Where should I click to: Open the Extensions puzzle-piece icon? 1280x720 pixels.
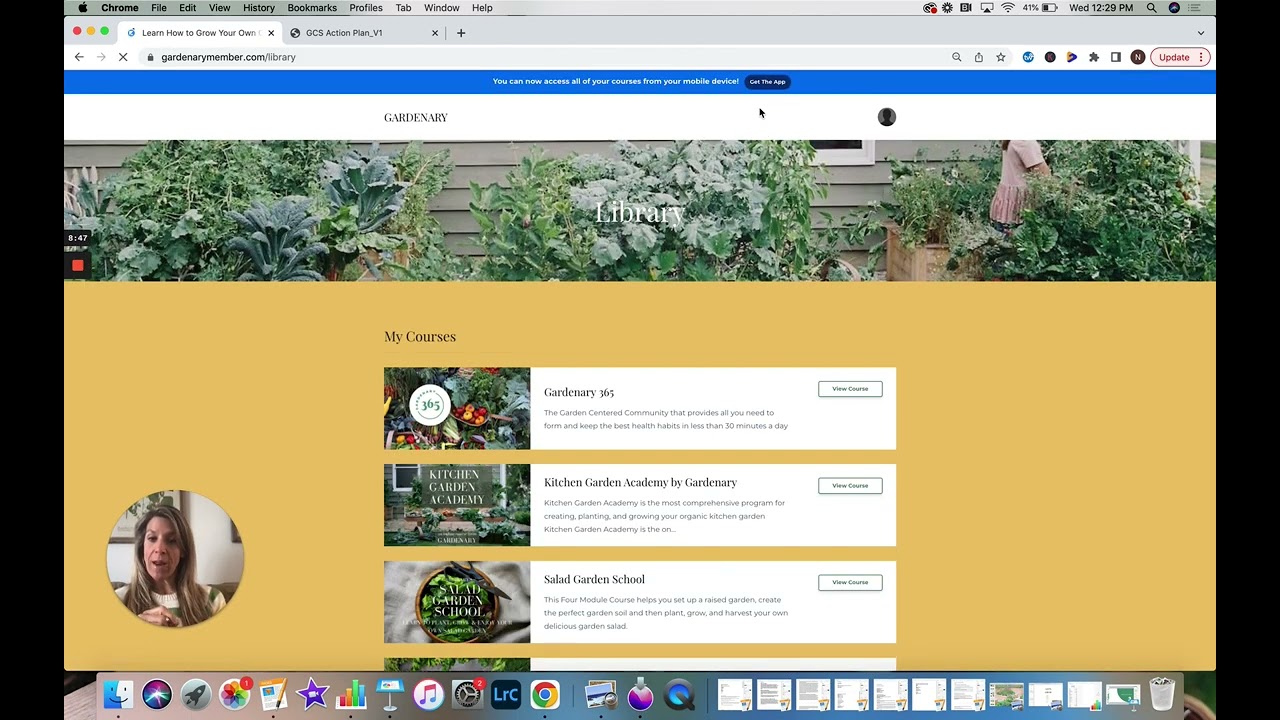(1093, 57)
